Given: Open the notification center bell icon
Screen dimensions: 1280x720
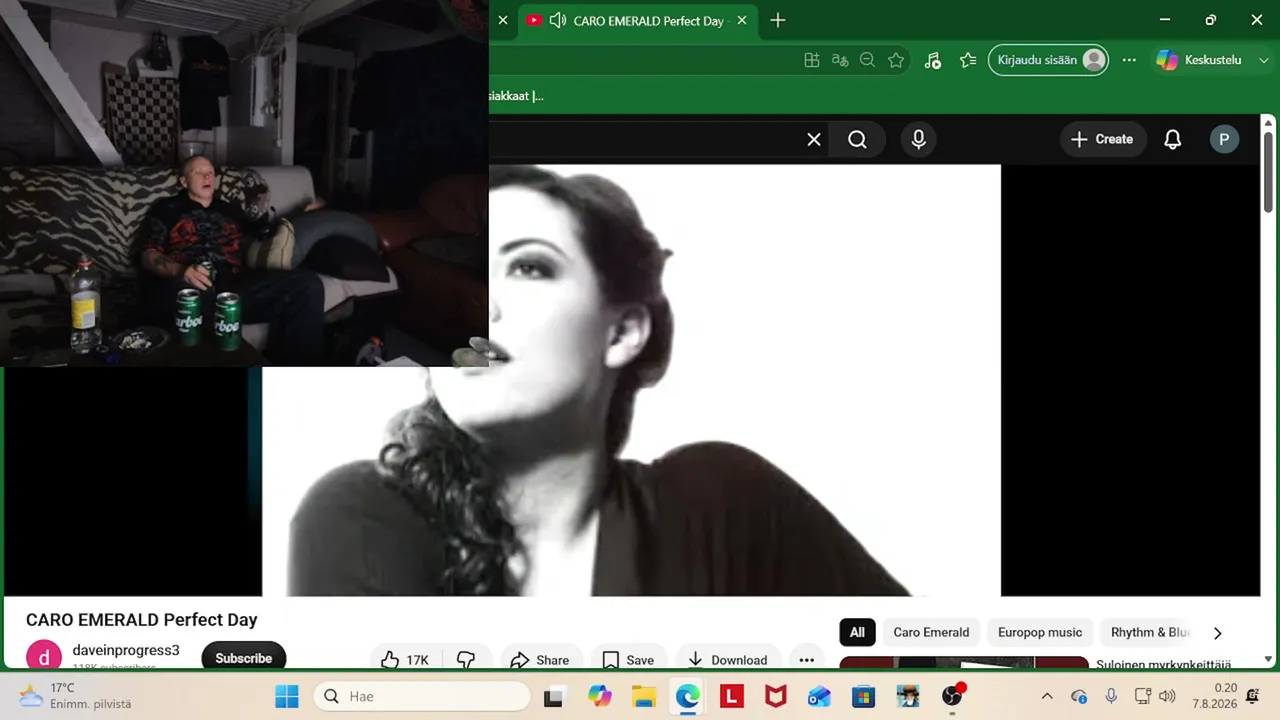Looking at the screenshot, I should click(1253, 696).
